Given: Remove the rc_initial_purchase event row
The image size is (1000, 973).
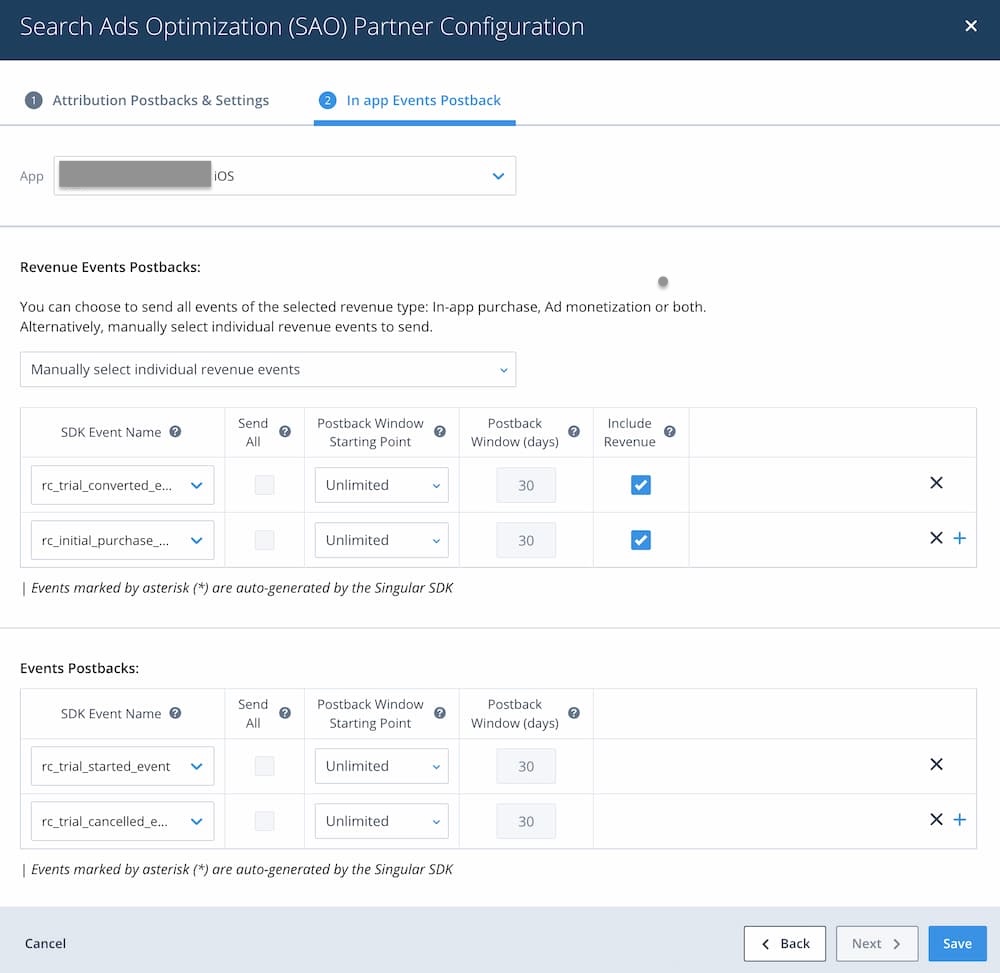Looking at the screenshot, I should [x=936, y=538].
